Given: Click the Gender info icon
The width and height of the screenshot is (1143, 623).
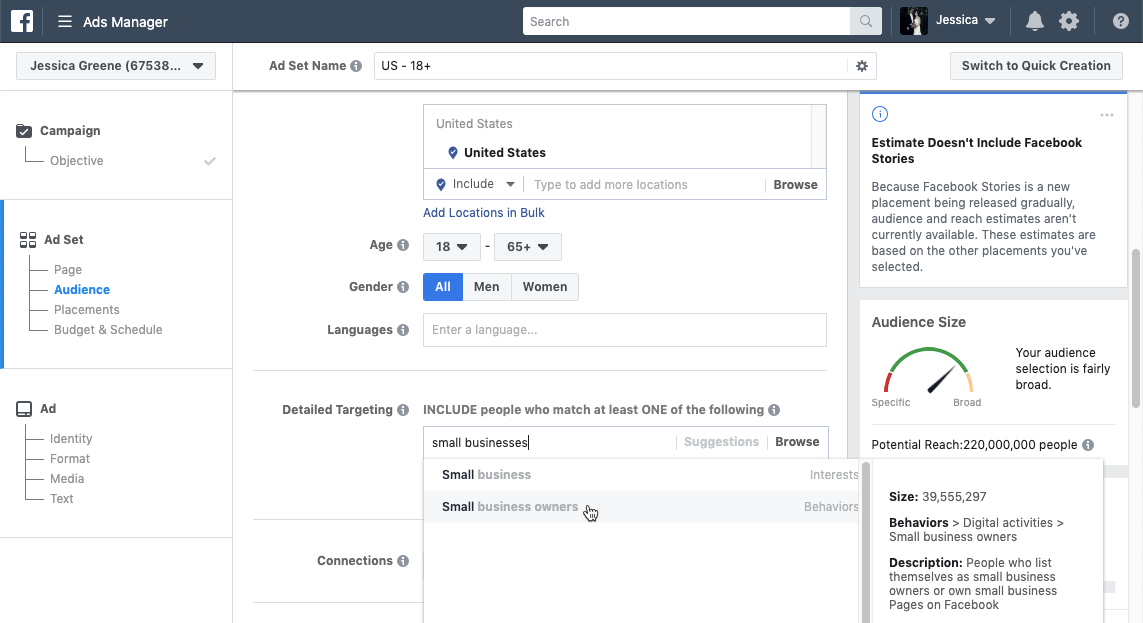Looking at the screenshot, I should pos(402,286).
